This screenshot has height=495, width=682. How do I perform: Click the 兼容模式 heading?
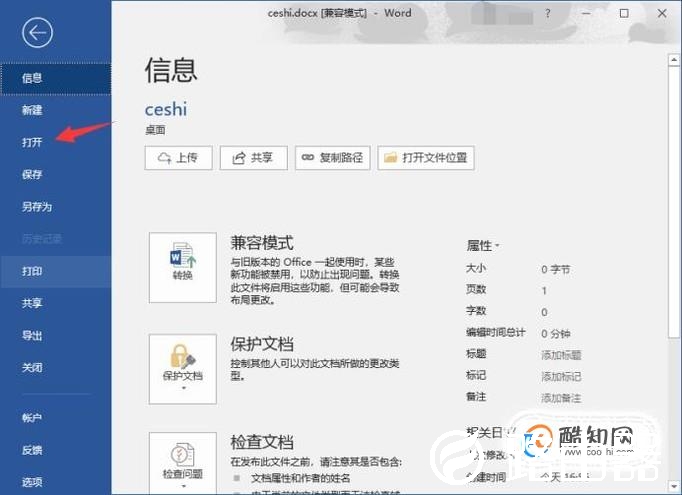tap(262, 243)
